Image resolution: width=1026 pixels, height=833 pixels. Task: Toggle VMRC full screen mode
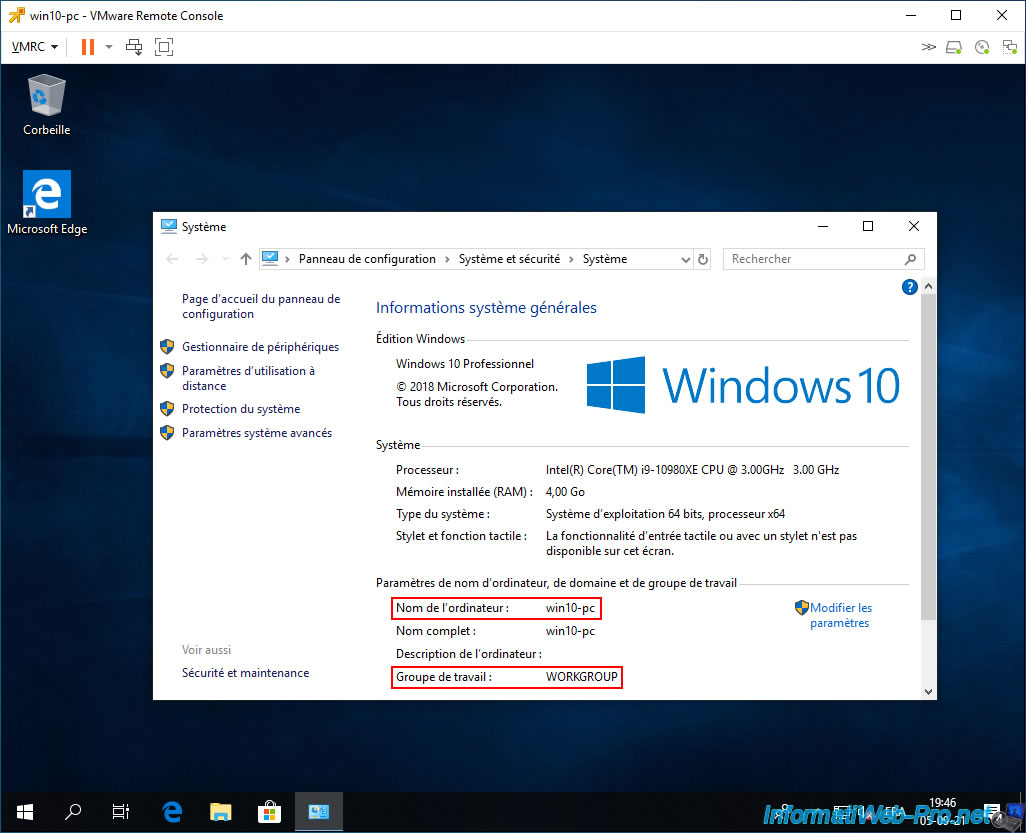[164, 47]
